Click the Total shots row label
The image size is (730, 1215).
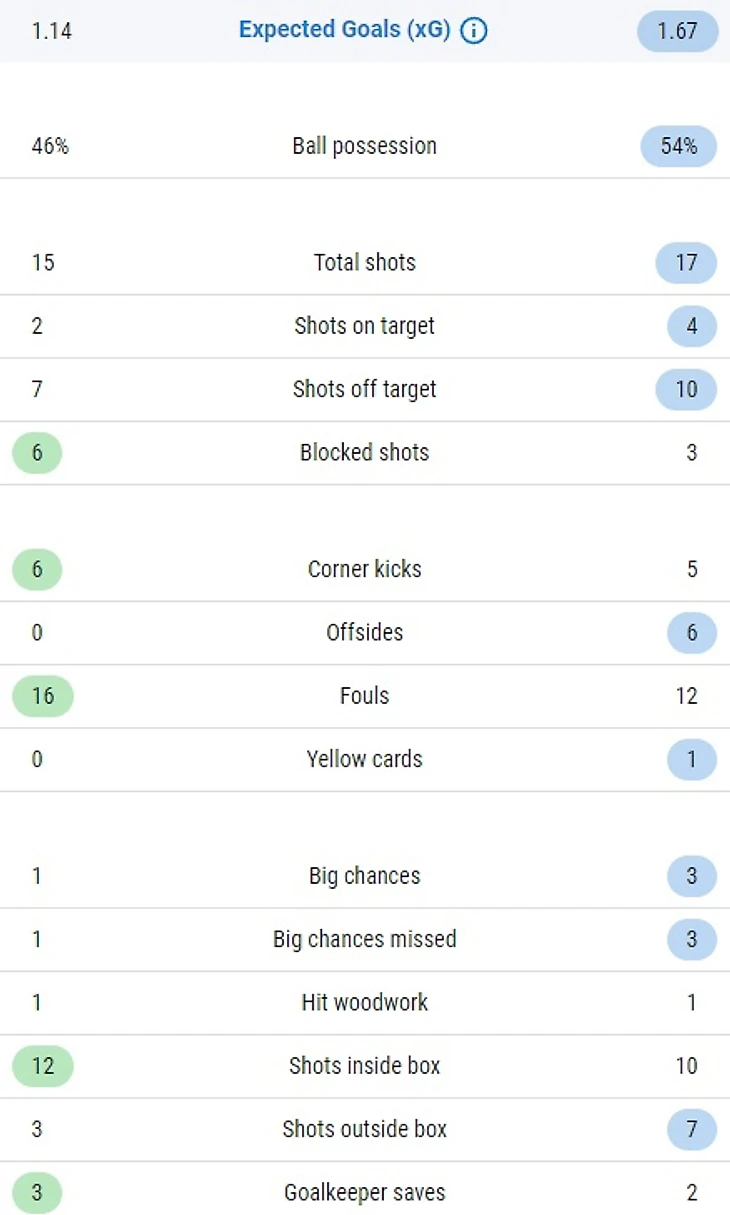(x=364, y=263)
